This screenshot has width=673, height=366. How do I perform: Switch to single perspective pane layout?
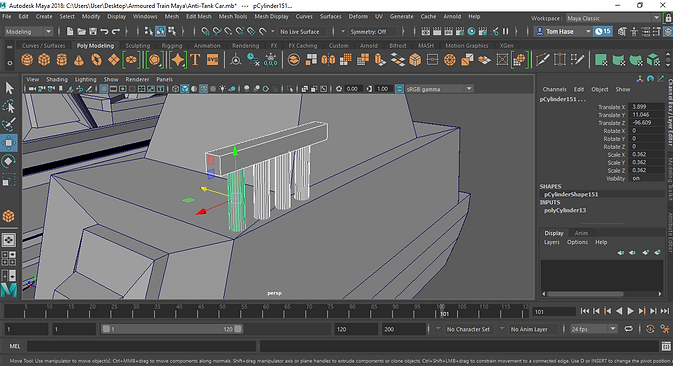(x=9, y=240)
